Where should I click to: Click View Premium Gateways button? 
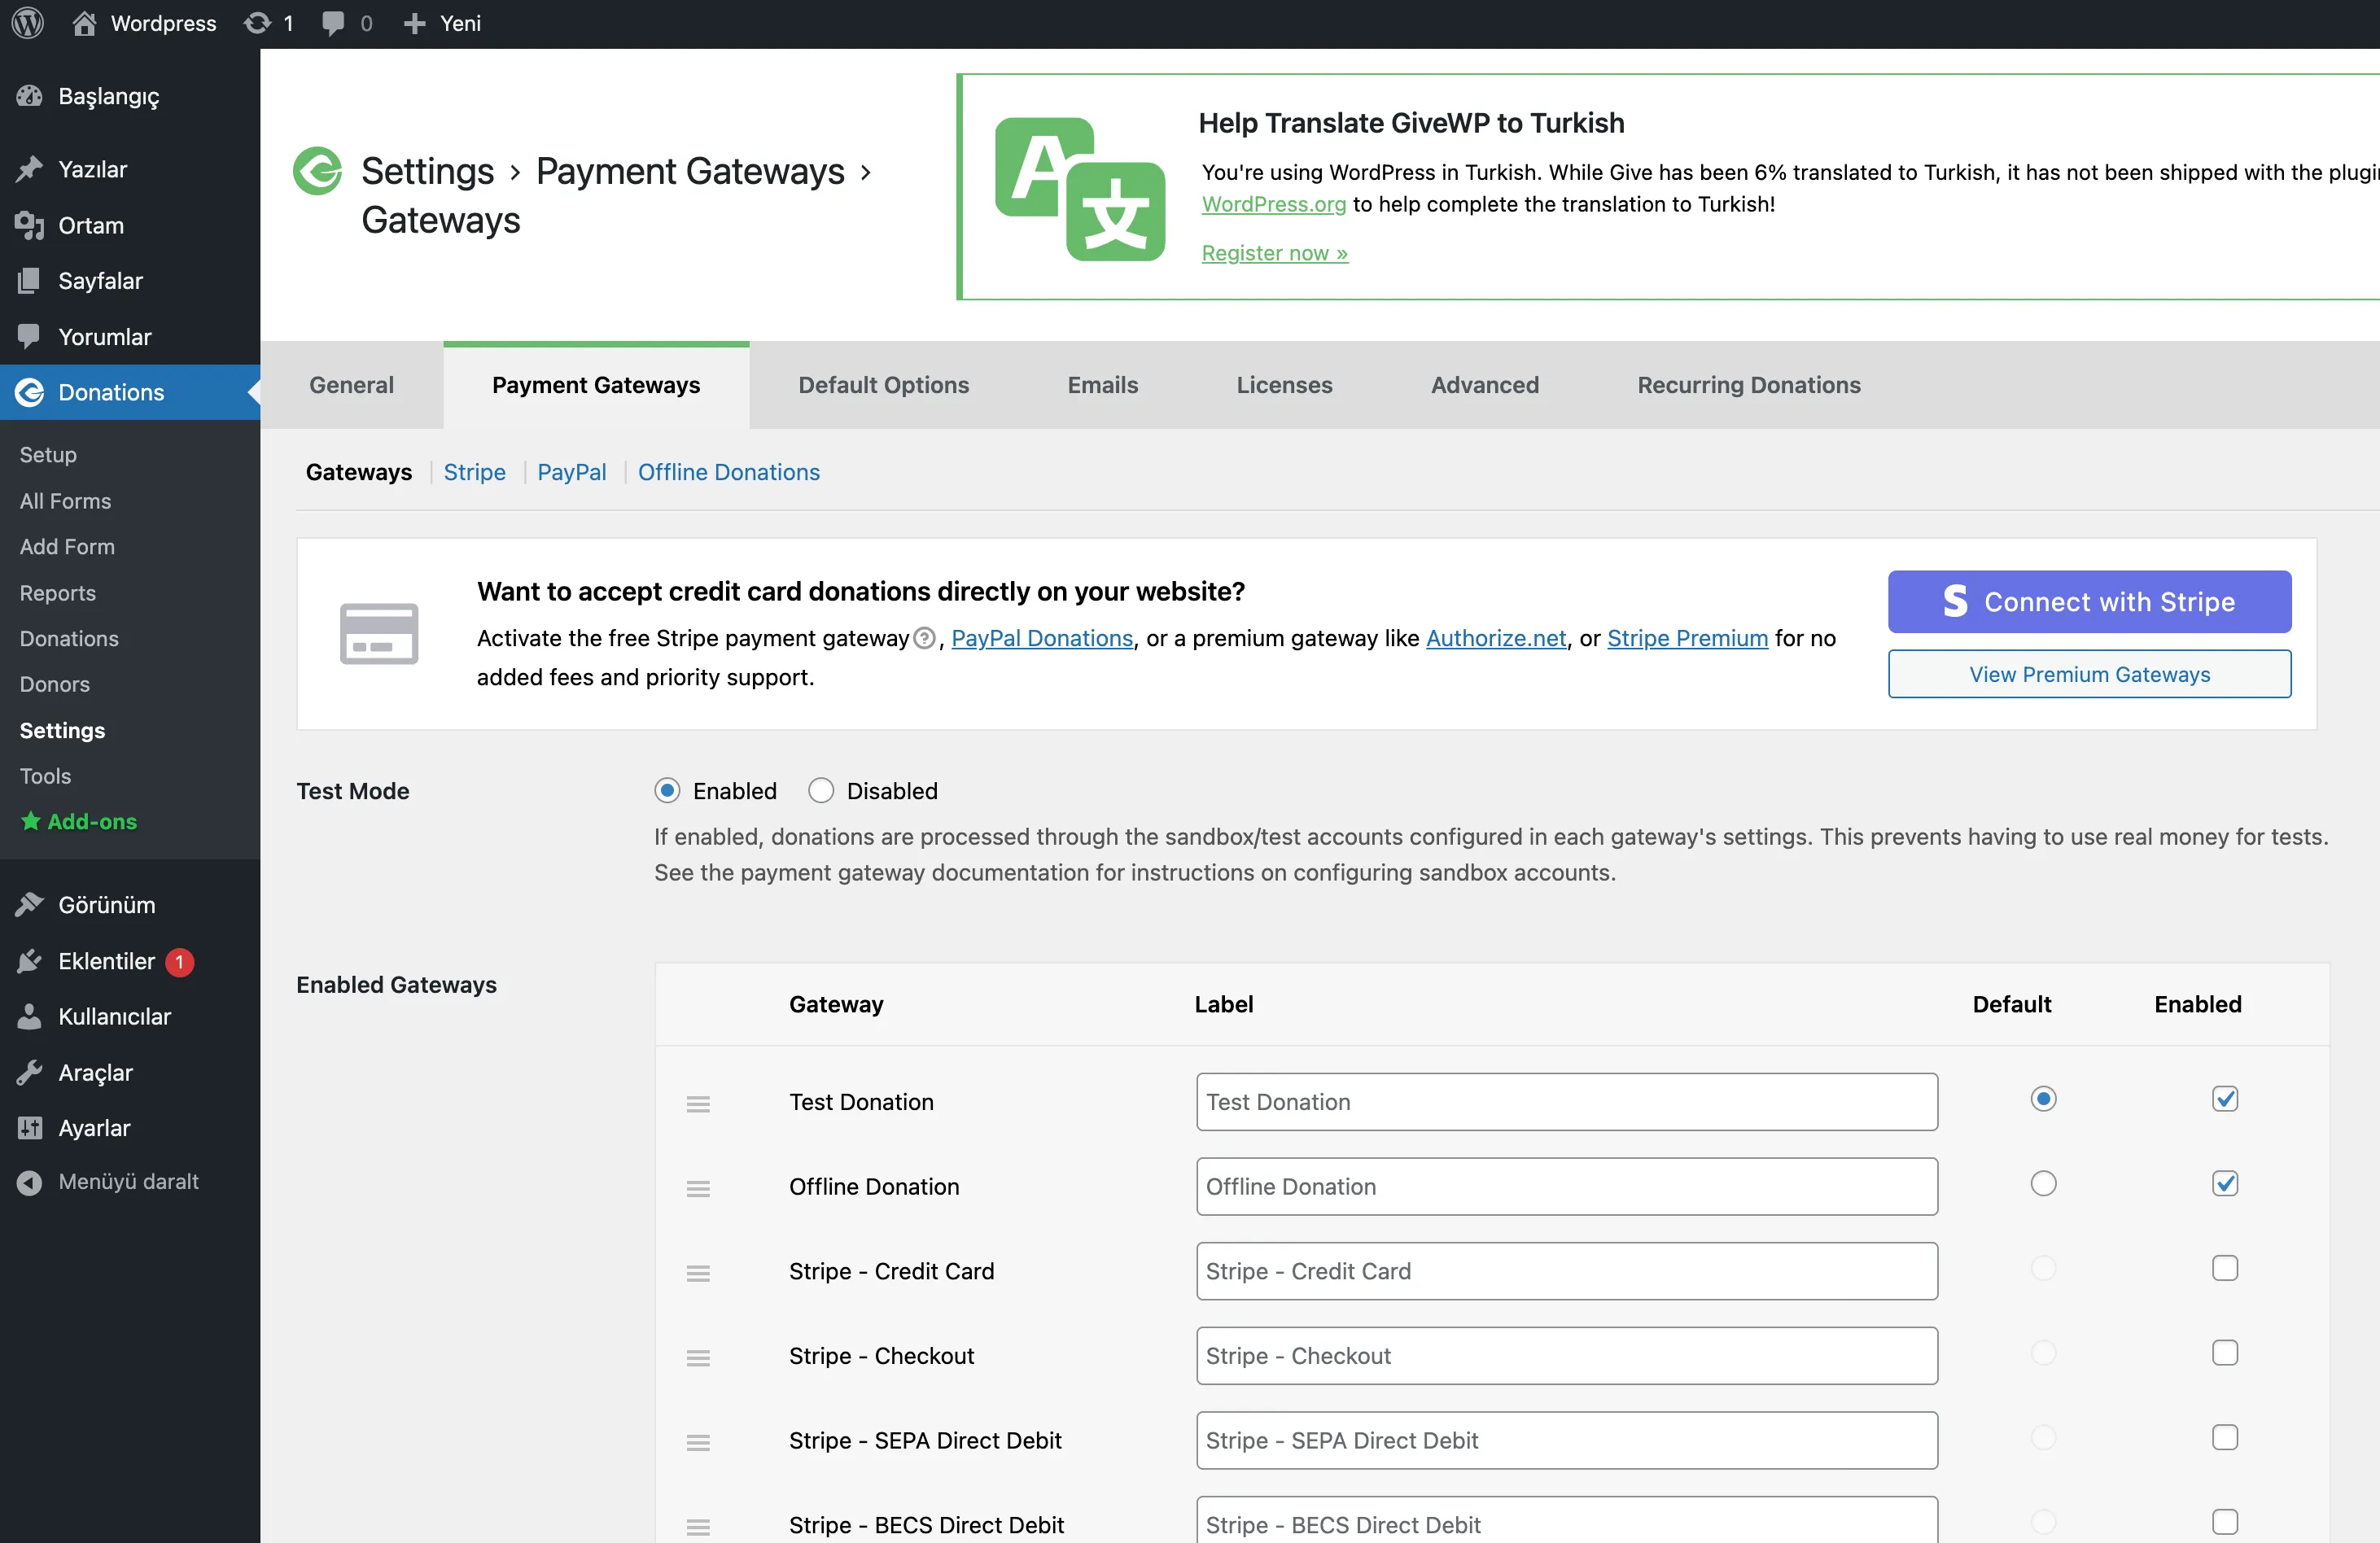(2089, 674)
